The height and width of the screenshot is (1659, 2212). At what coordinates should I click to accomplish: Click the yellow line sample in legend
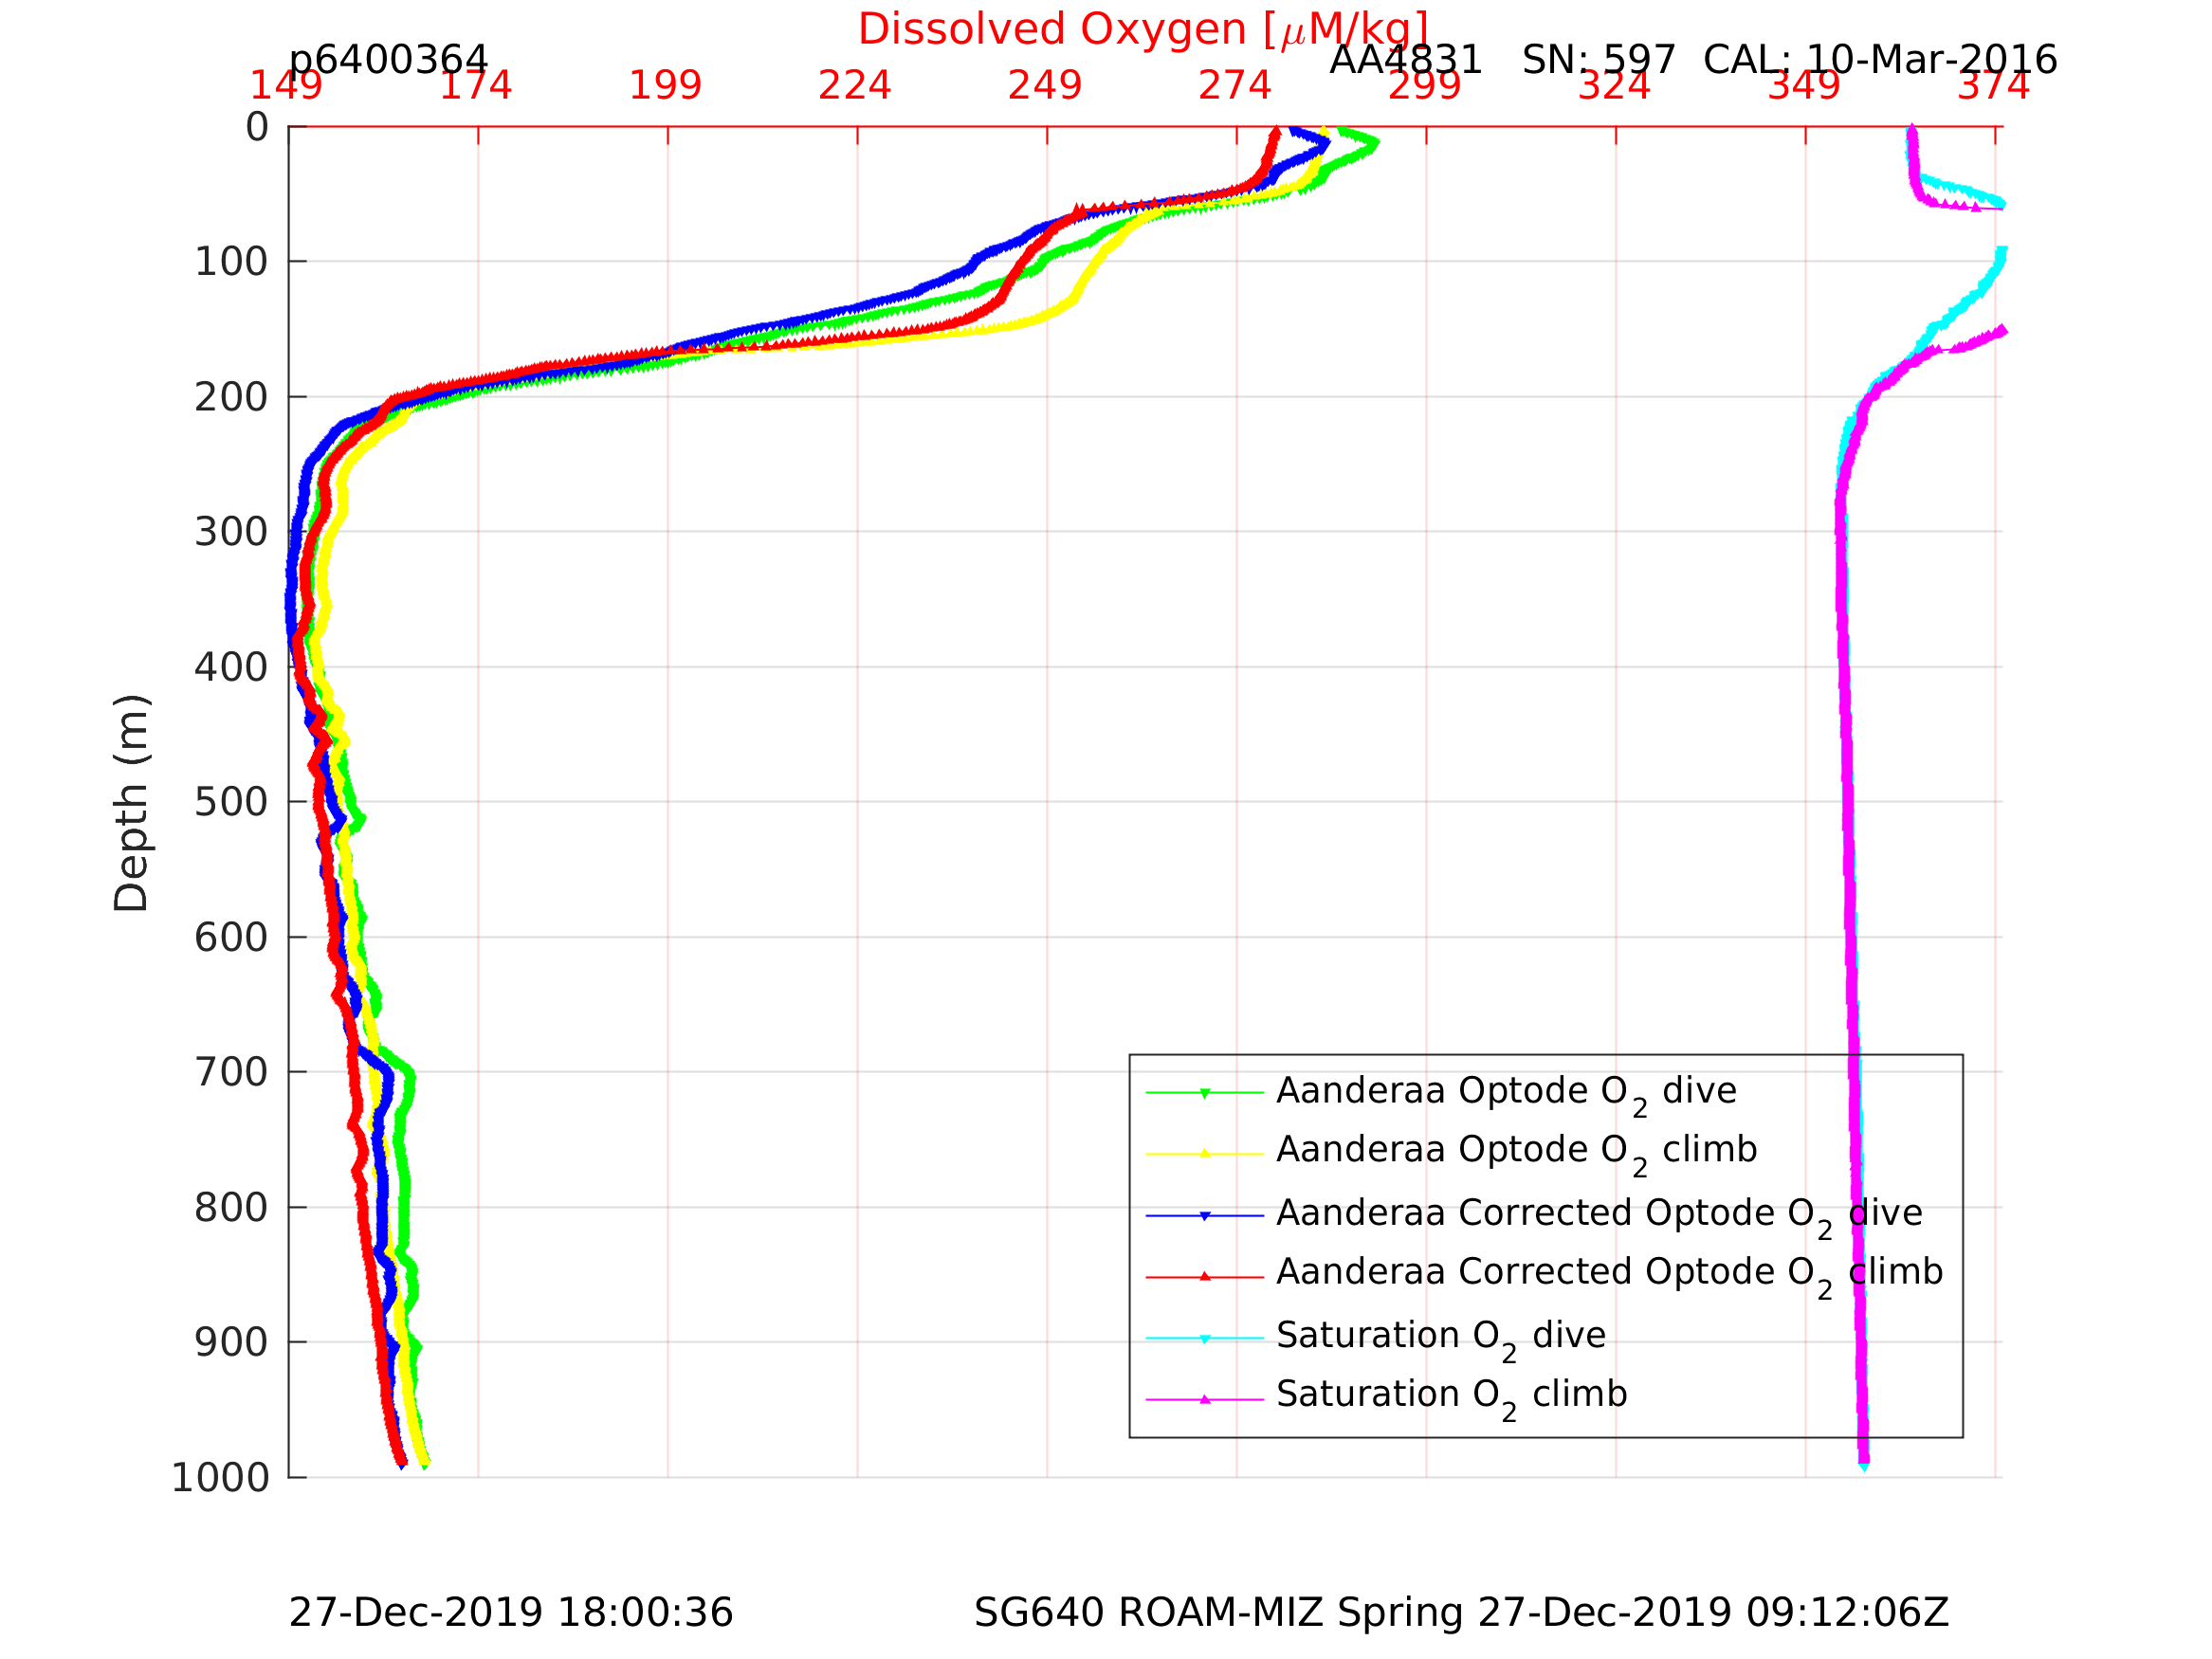[1205, 1154]
